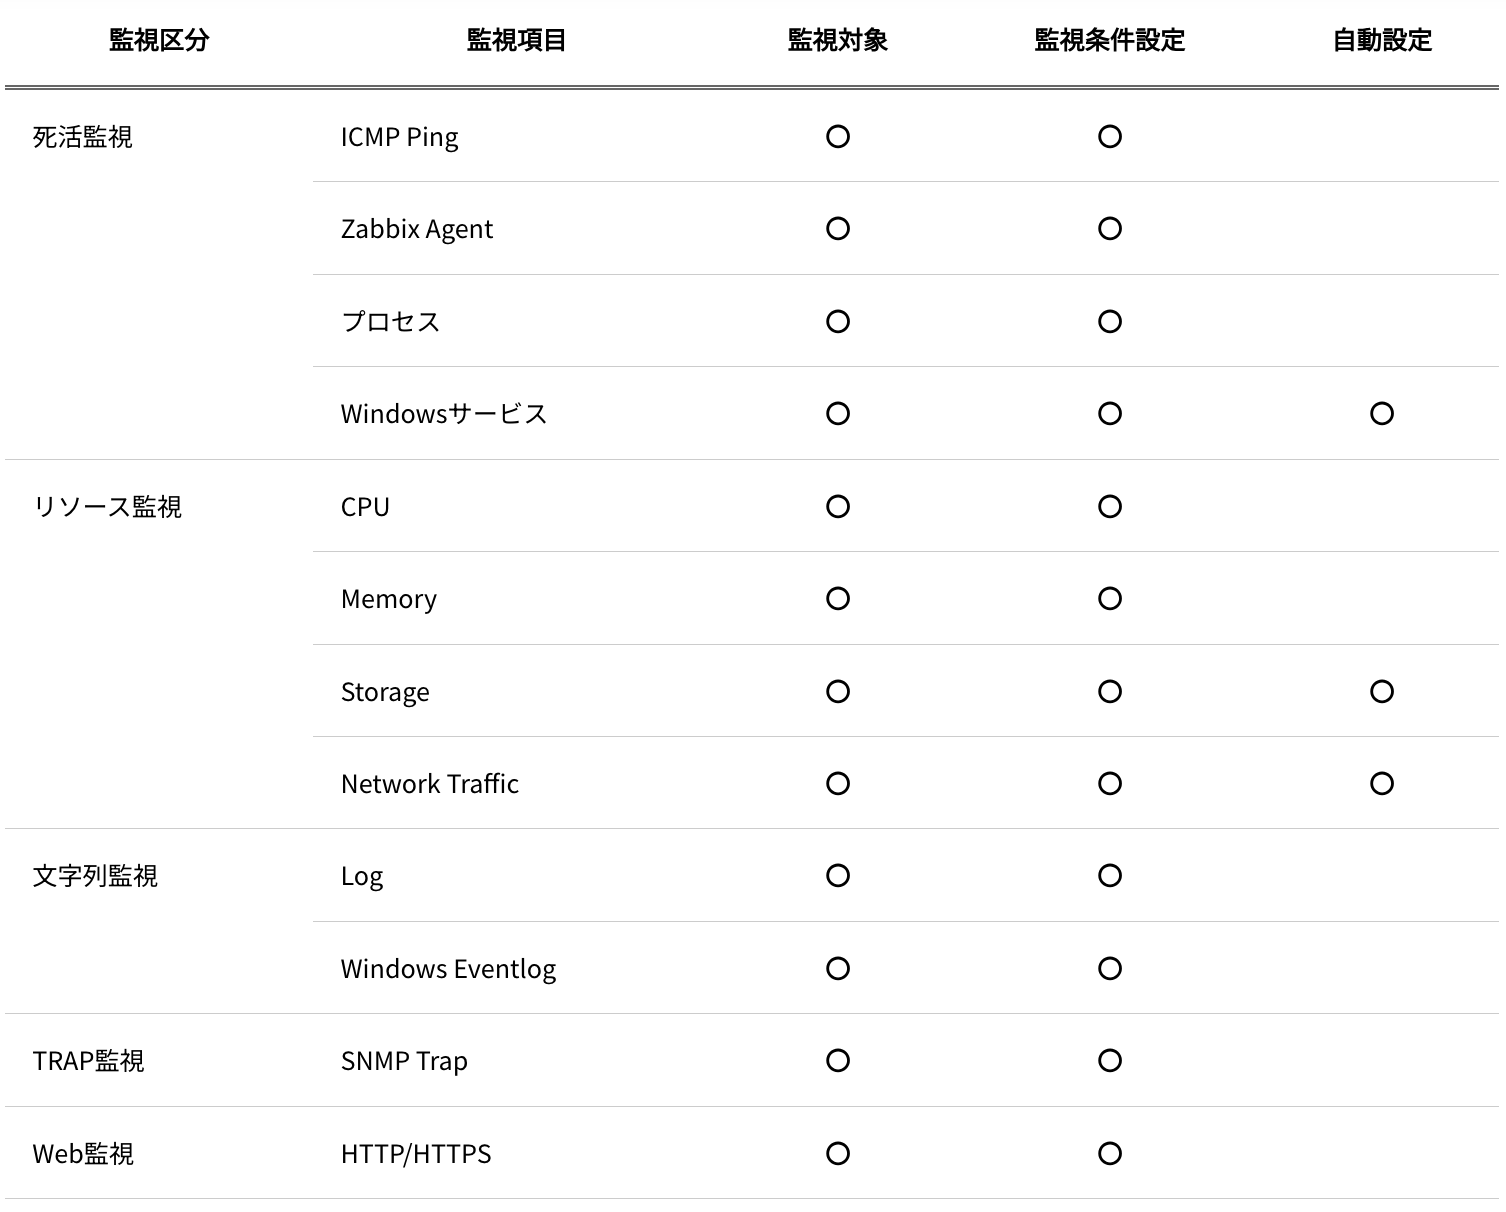The width and height of the screenshot is (1506, 1212).
Task: Click the 監視対象 circle for Windows Eventlog
Action: pyautogui.click(x=838, y=969)
